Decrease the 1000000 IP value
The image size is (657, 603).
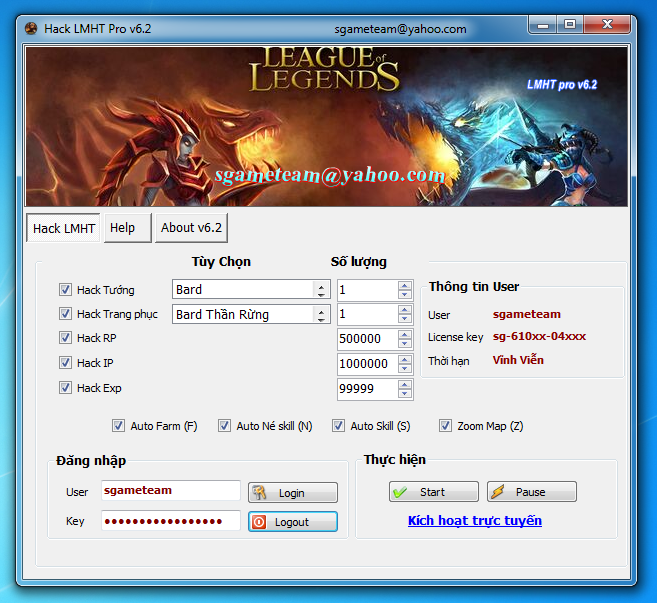coord(405,368)
